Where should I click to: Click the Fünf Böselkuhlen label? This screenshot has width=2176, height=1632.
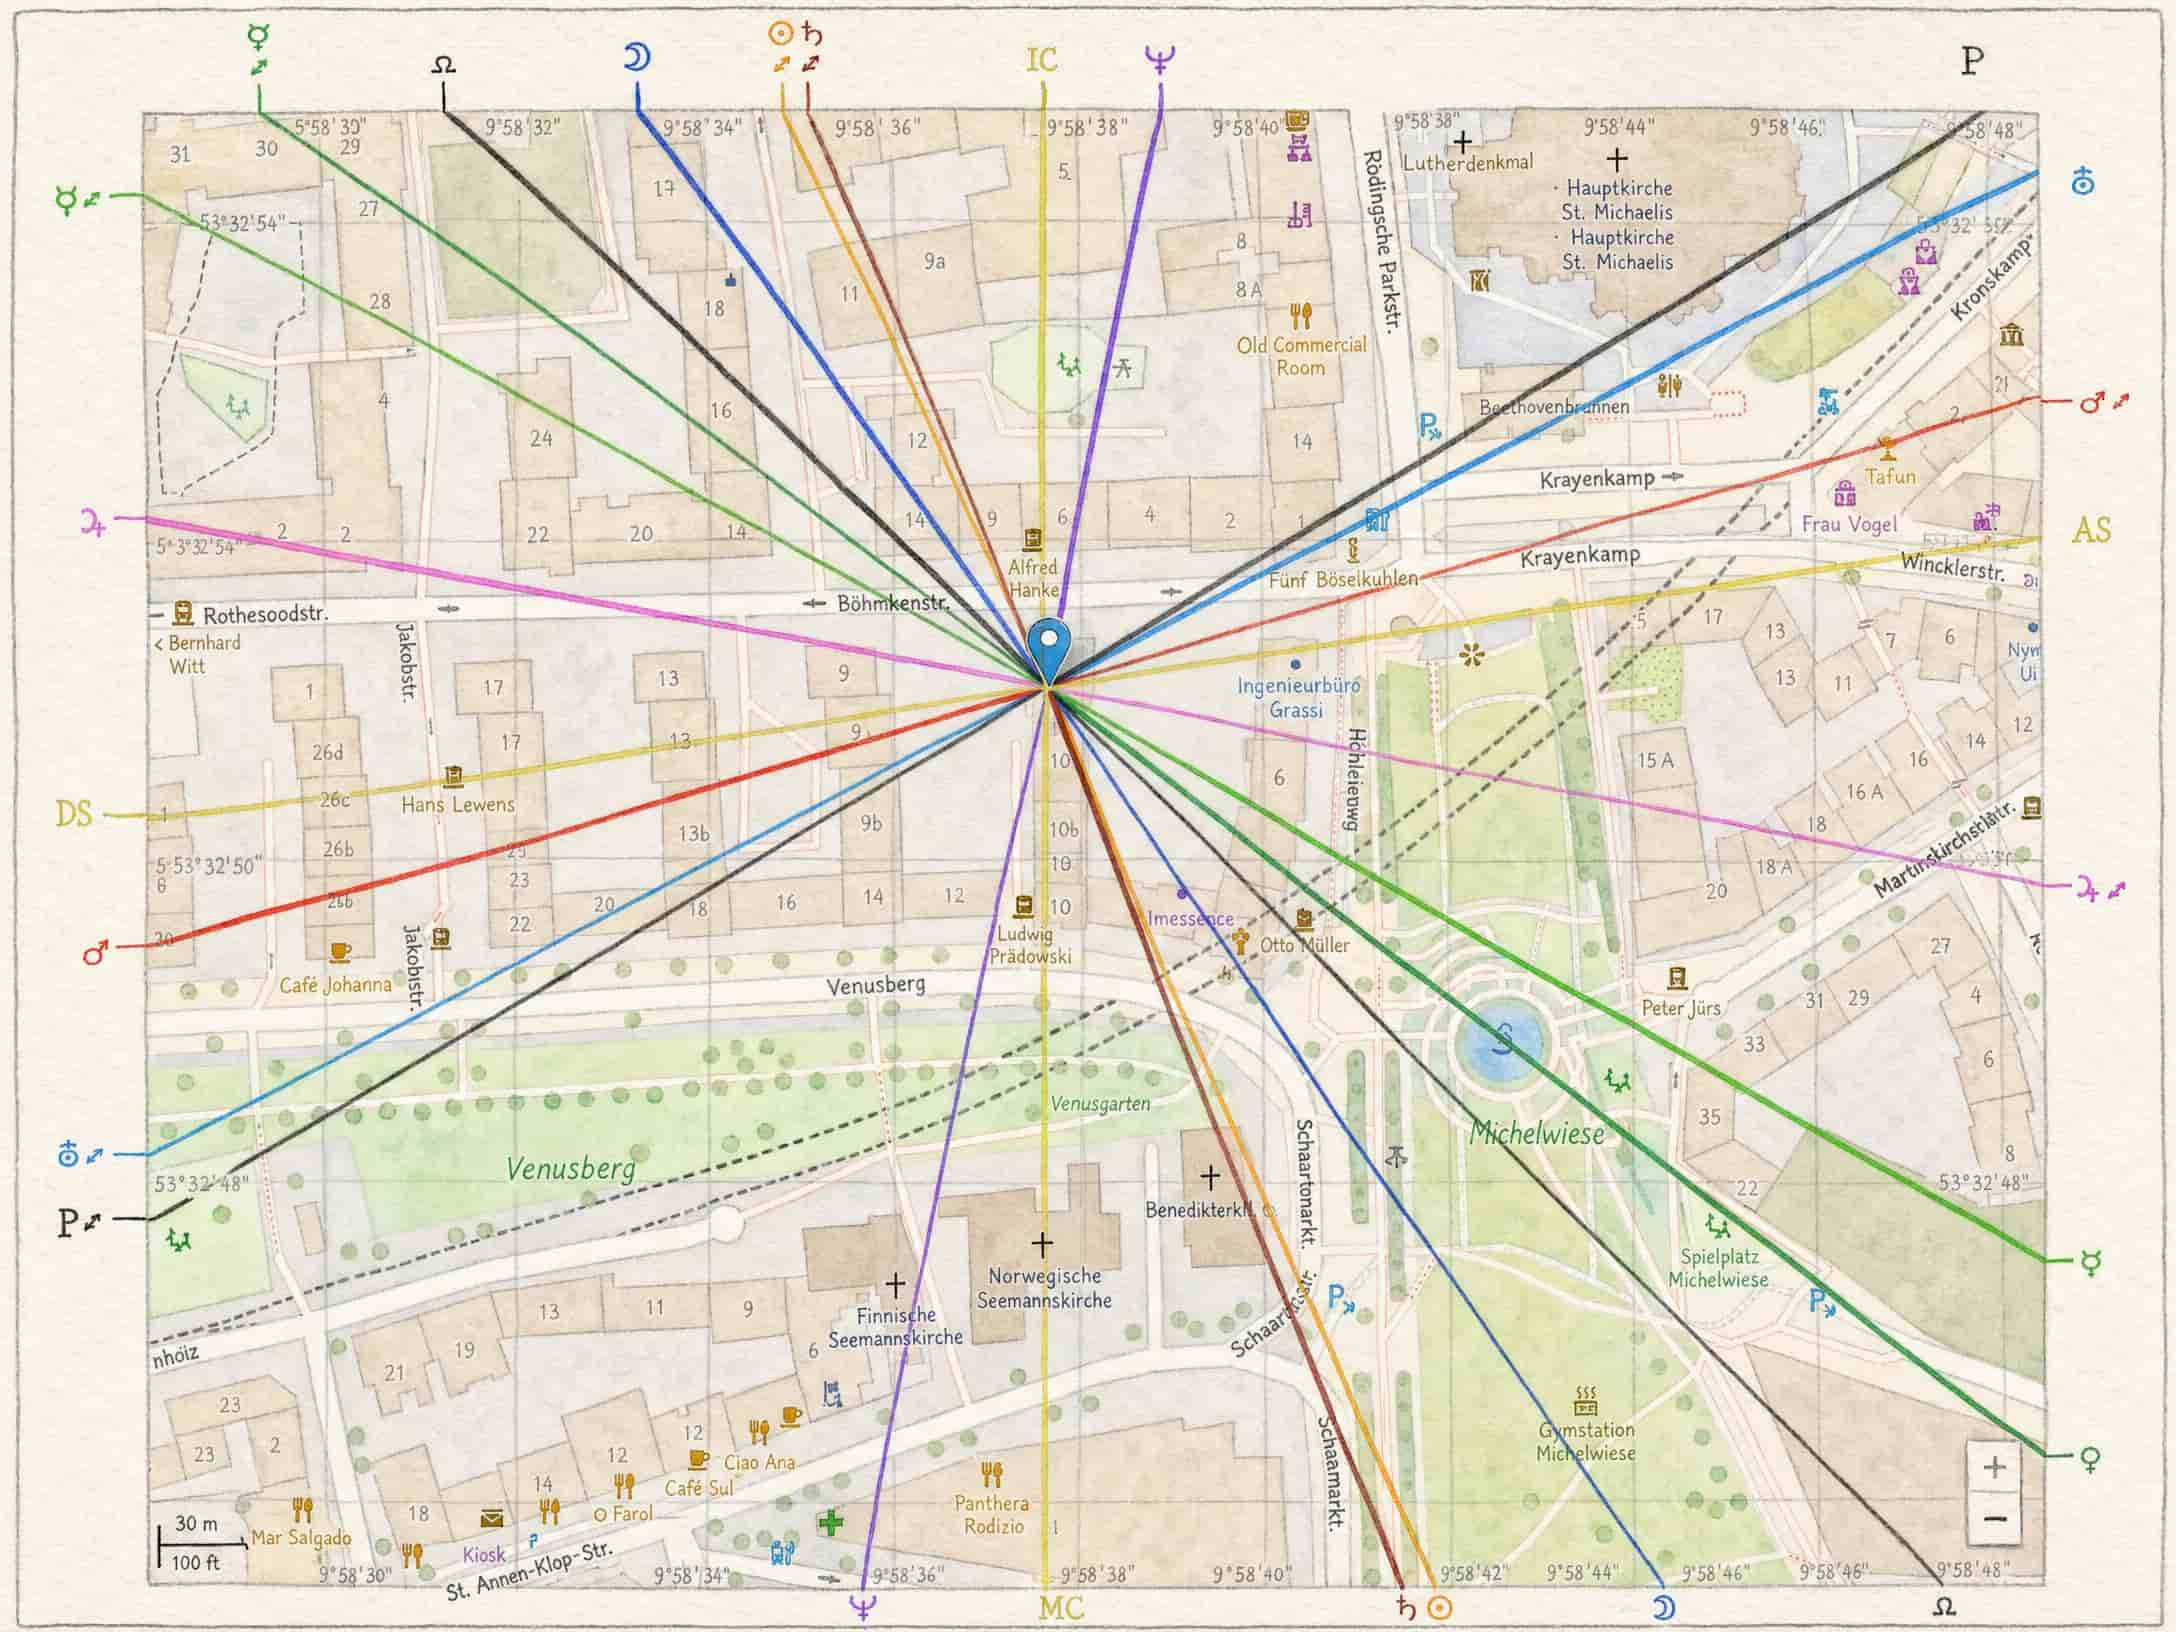tap(1343, 579)
